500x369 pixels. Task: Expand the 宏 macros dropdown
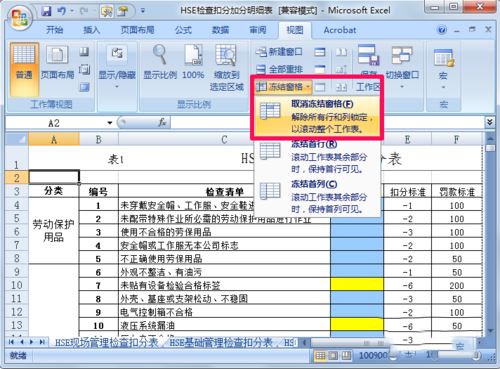(443, 68)
